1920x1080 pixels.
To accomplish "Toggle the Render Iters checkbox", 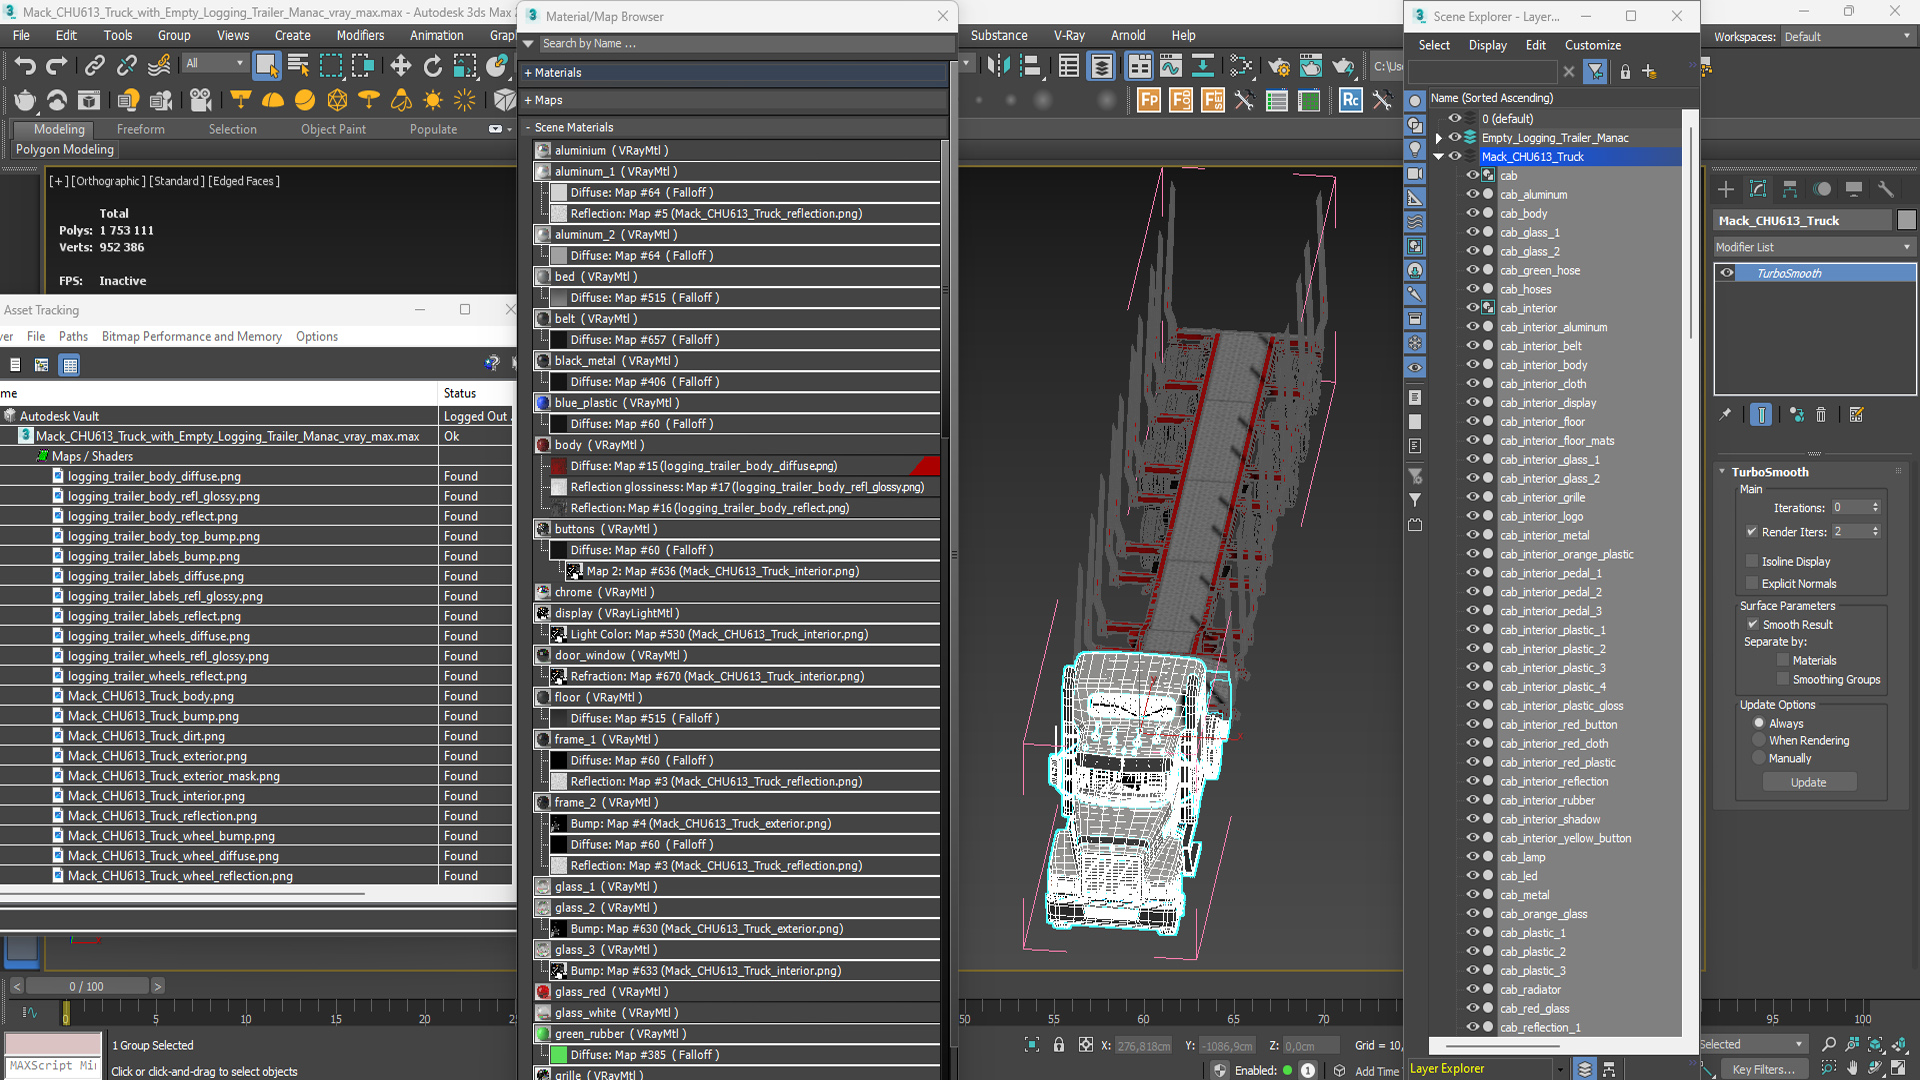I will 1751,531.
